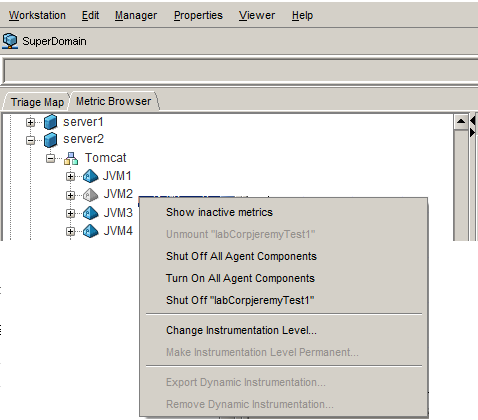
Task: Click the SuperDomain network icon
Action: point(10,41)
